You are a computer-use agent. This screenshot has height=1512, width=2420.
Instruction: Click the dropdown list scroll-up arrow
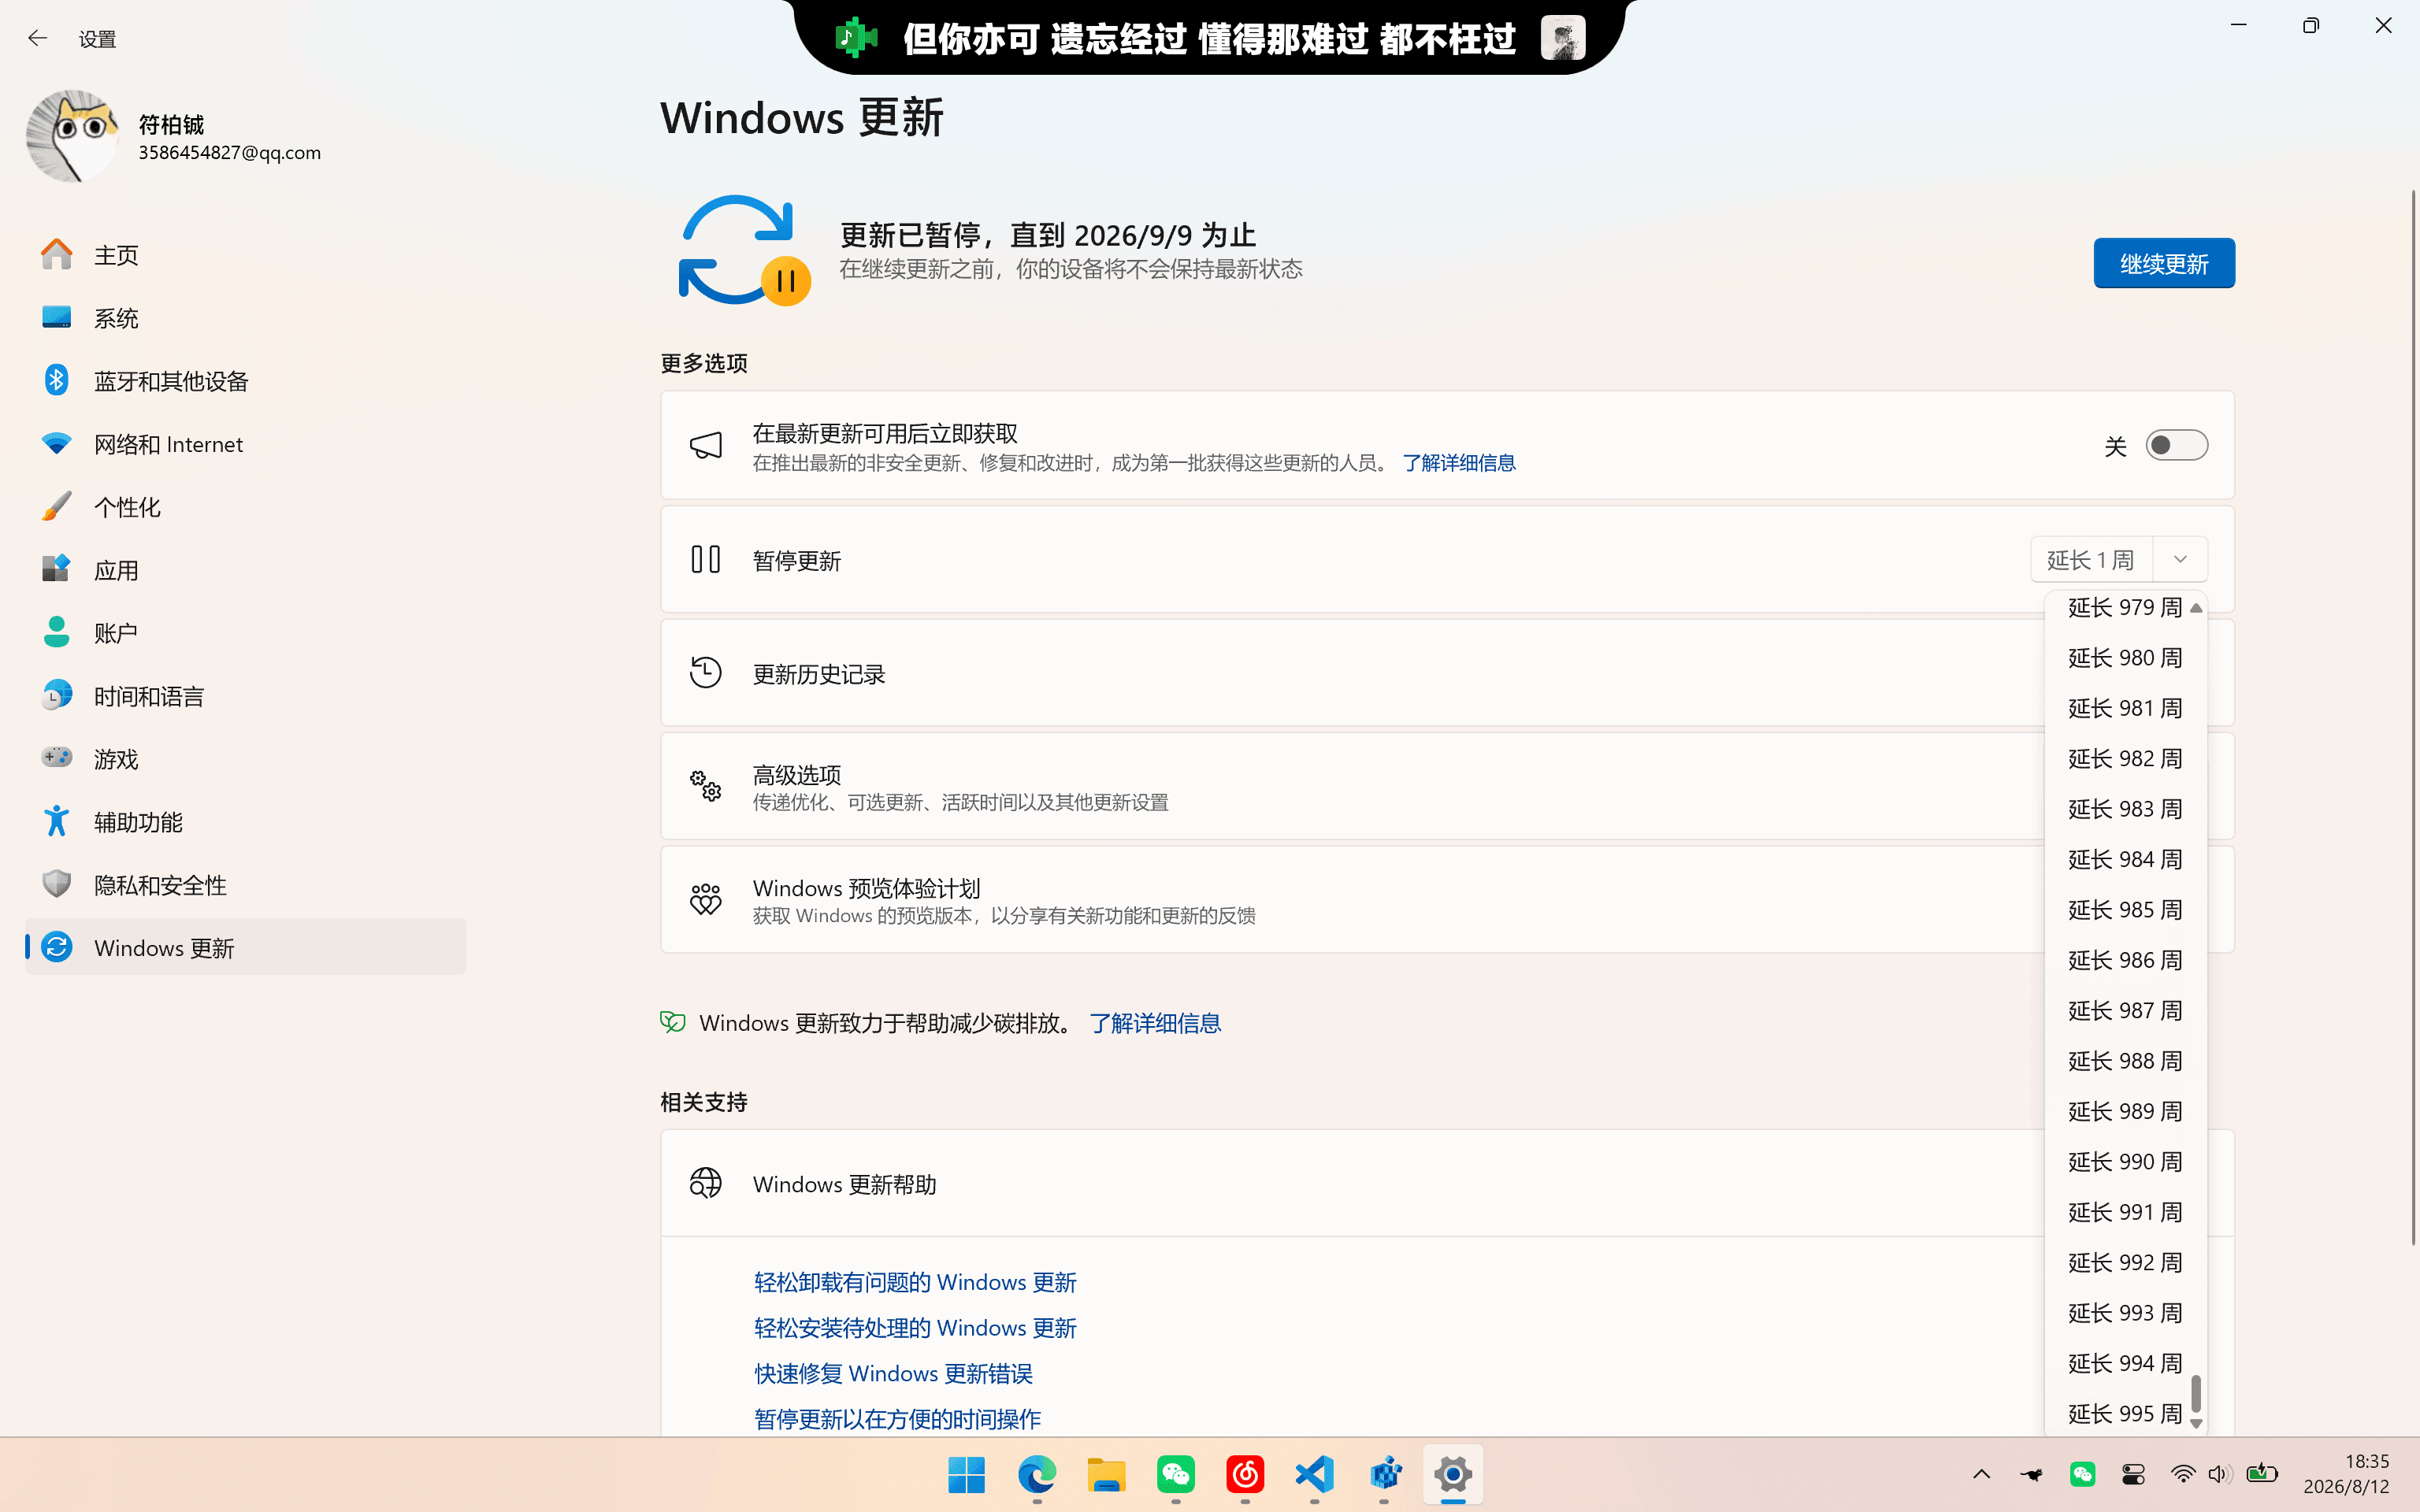coord(2196,608)
